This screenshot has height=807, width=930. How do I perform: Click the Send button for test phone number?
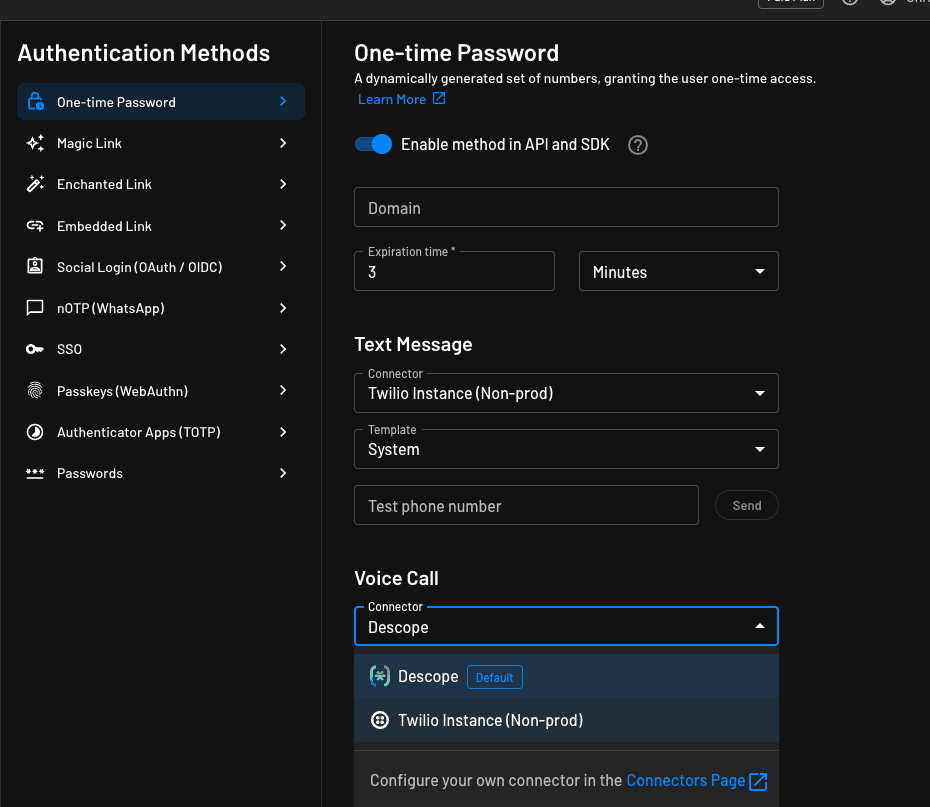pyautogui.click(x=746, y=505)
